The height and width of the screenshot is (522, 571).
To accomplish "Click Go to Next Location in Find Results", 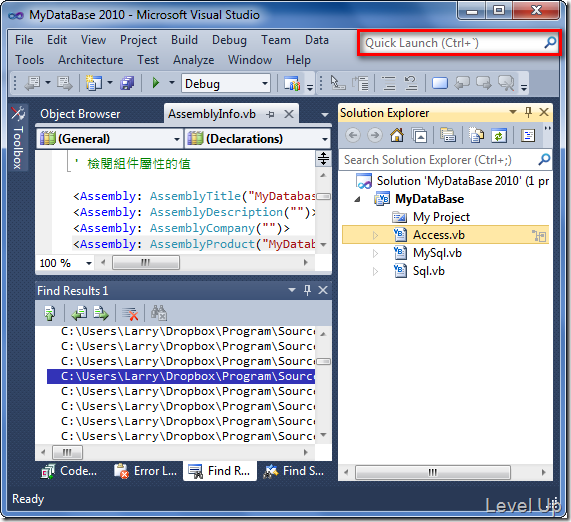I will pos(101,313).
